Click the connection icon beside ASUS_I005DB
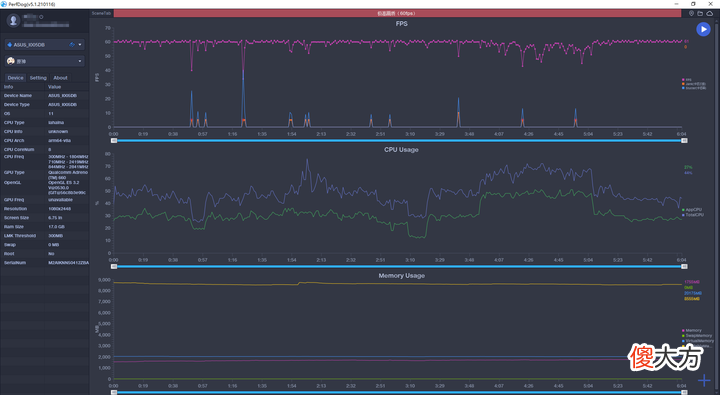The width and height of the screenshot is (720, 395). (x=72, y=45)
